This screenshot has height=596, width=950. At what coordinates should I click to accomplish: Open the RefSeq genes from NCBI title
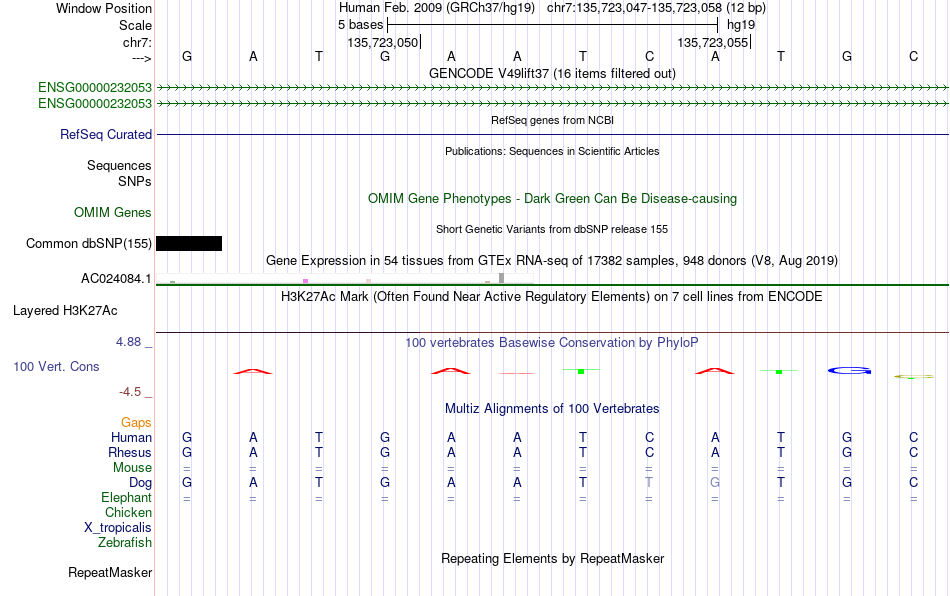[x=552, y=120]
